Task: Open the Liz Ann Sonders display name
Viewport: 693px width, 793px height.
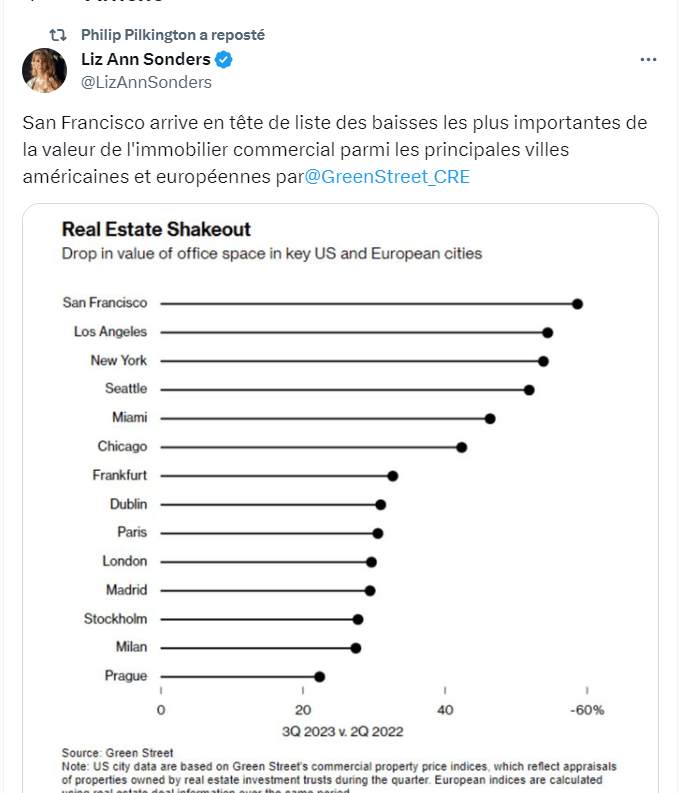Action: (145, 60)
